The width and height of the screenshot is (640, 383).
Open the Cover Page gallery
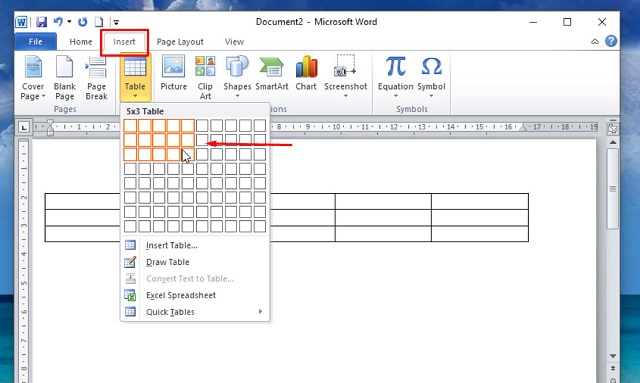coord(33,78)
